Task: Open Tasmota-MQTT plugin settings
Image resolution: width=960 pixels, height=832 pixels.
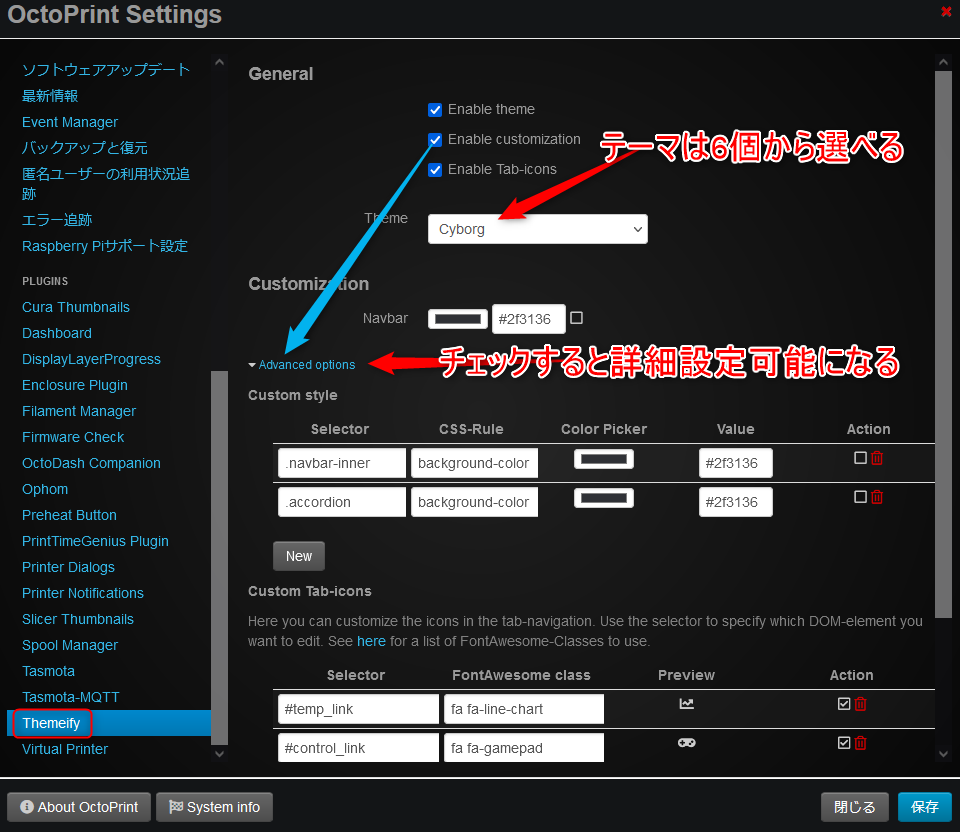Action: click(x=70, y=697)
